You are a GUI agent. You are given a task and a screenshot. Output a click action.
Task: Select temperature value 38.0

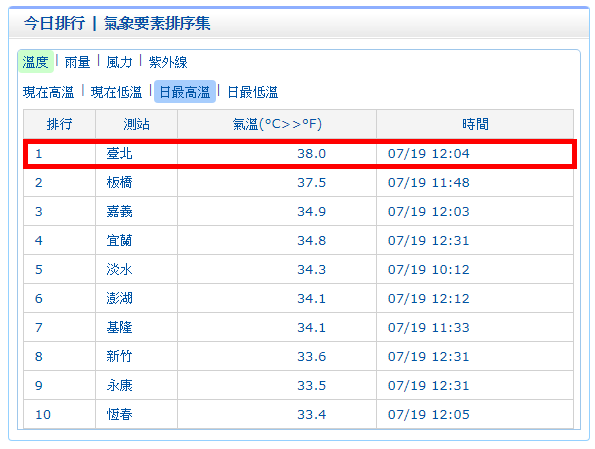[312, 154]
